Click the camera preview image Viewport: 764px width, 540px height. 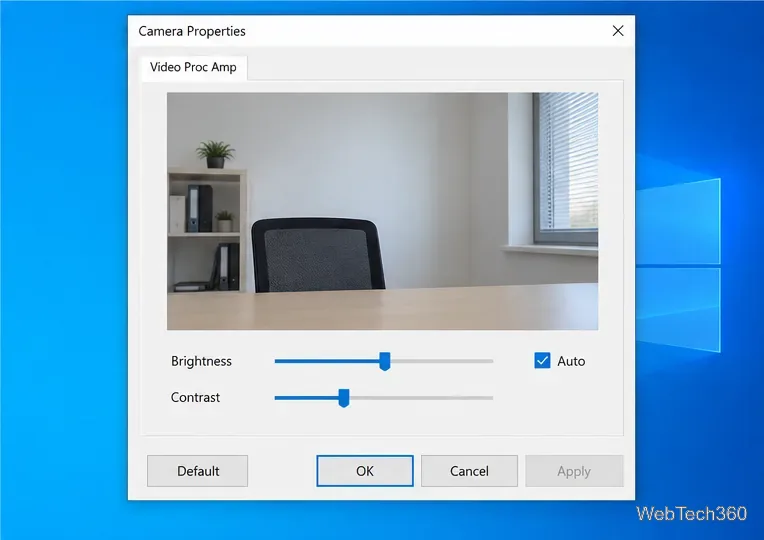(382, 211)
